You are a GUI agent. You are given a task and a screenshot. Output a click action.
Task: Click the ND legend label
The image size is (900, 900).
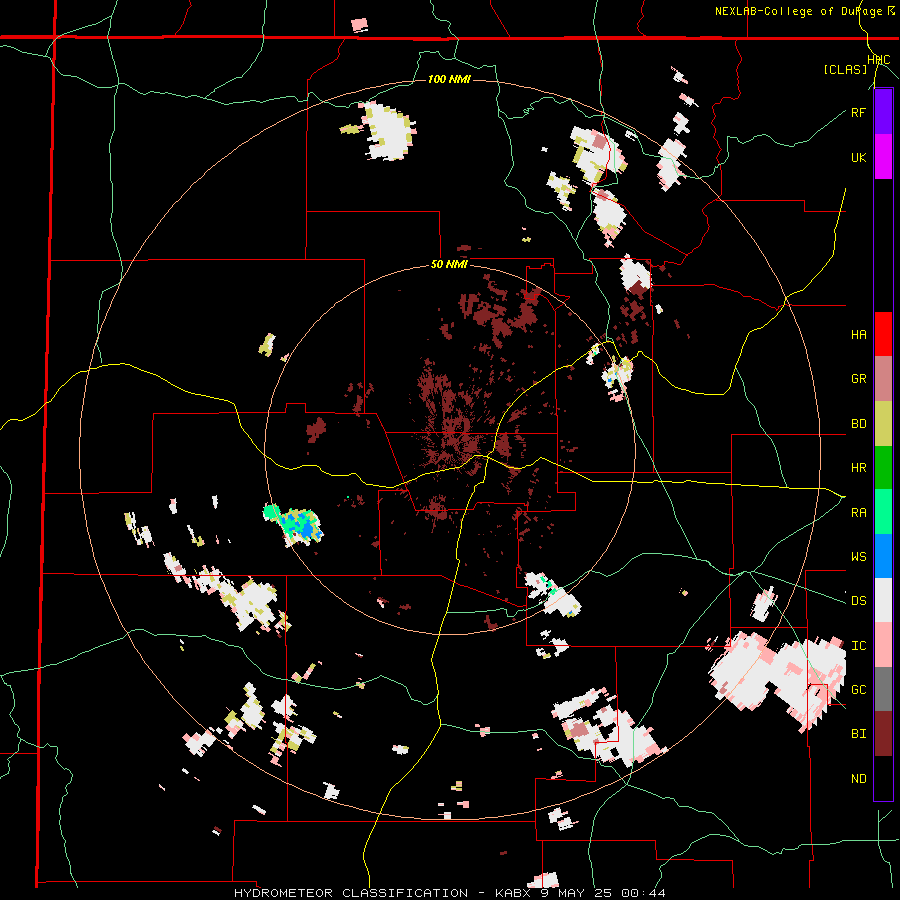[858, 779]
